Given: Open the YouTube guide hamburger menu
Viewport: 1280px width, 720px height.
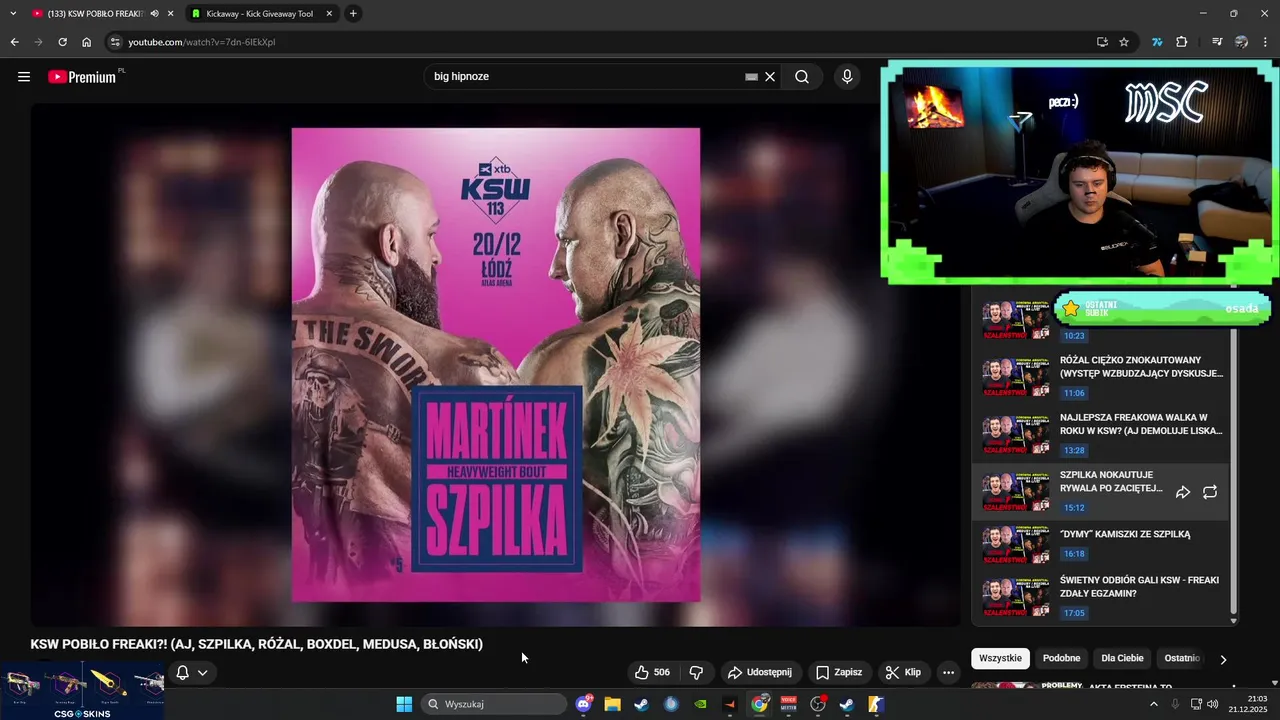Looking at the screenshot, I should [24, 76].
